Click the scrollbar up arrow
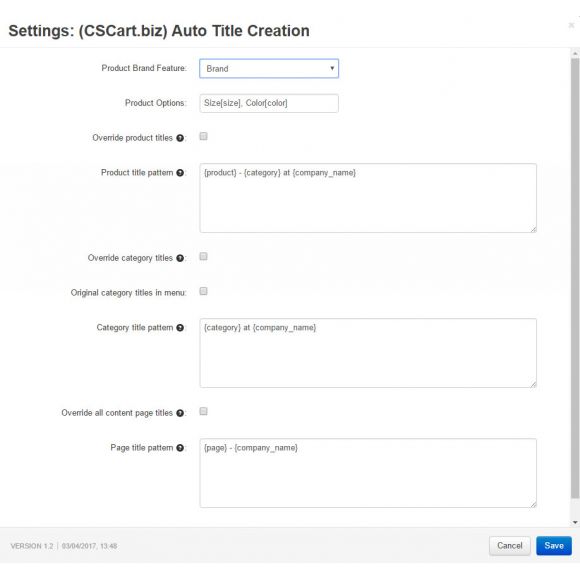The image size is (580, 580). coord(575,54)
